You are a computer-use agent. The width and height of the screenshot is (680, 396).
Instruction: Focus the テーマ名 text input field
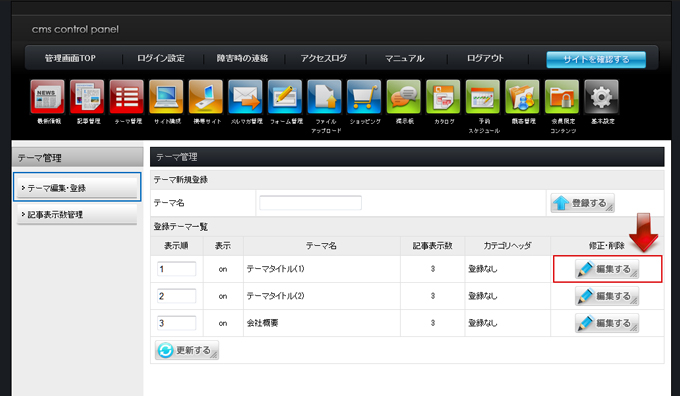pos(311,203)
